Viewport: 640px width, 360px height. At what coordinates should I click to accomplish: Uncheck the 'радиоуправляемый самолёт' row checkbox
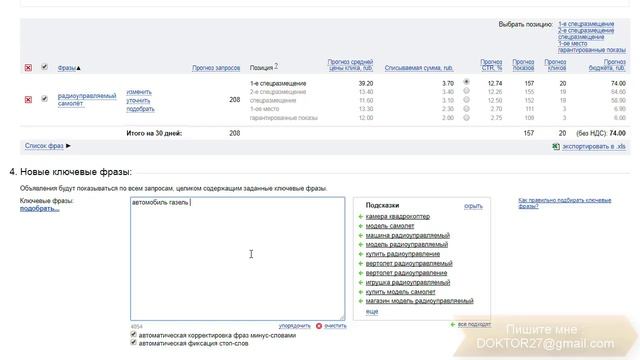pos(44,99)
